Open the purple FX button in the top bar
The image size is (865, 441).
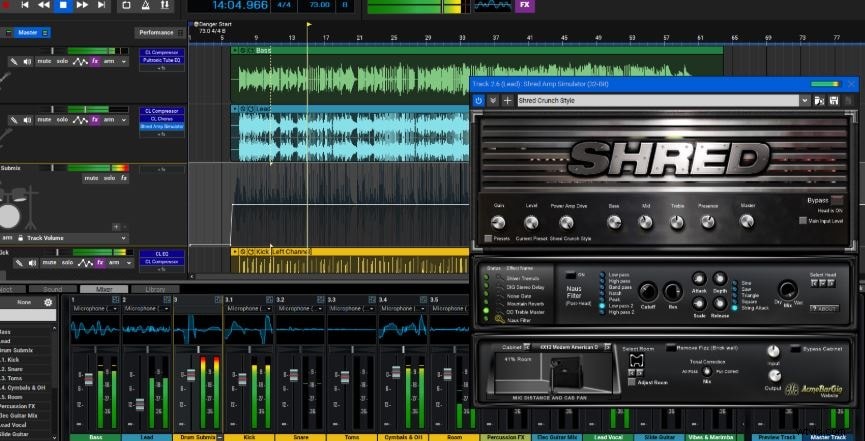(524, 5)
